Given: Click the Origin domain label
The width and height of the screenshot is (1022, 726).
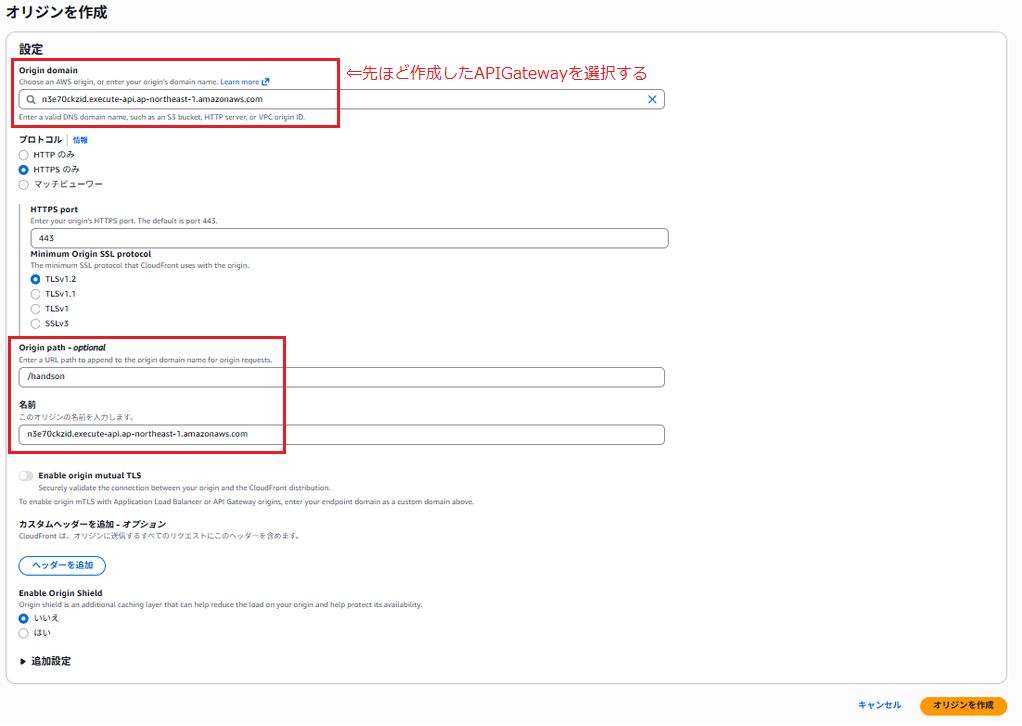Looking at the screenshot, I should coord(48,70).
